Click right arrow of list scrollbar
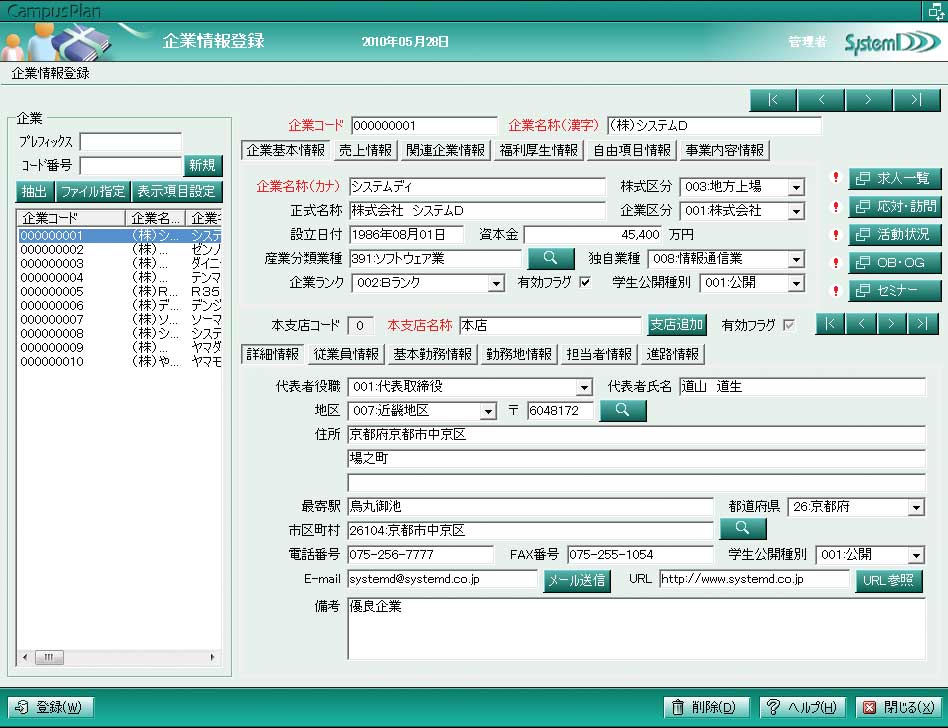The width and height of the screenshot is (948, 728). point(212,657)
